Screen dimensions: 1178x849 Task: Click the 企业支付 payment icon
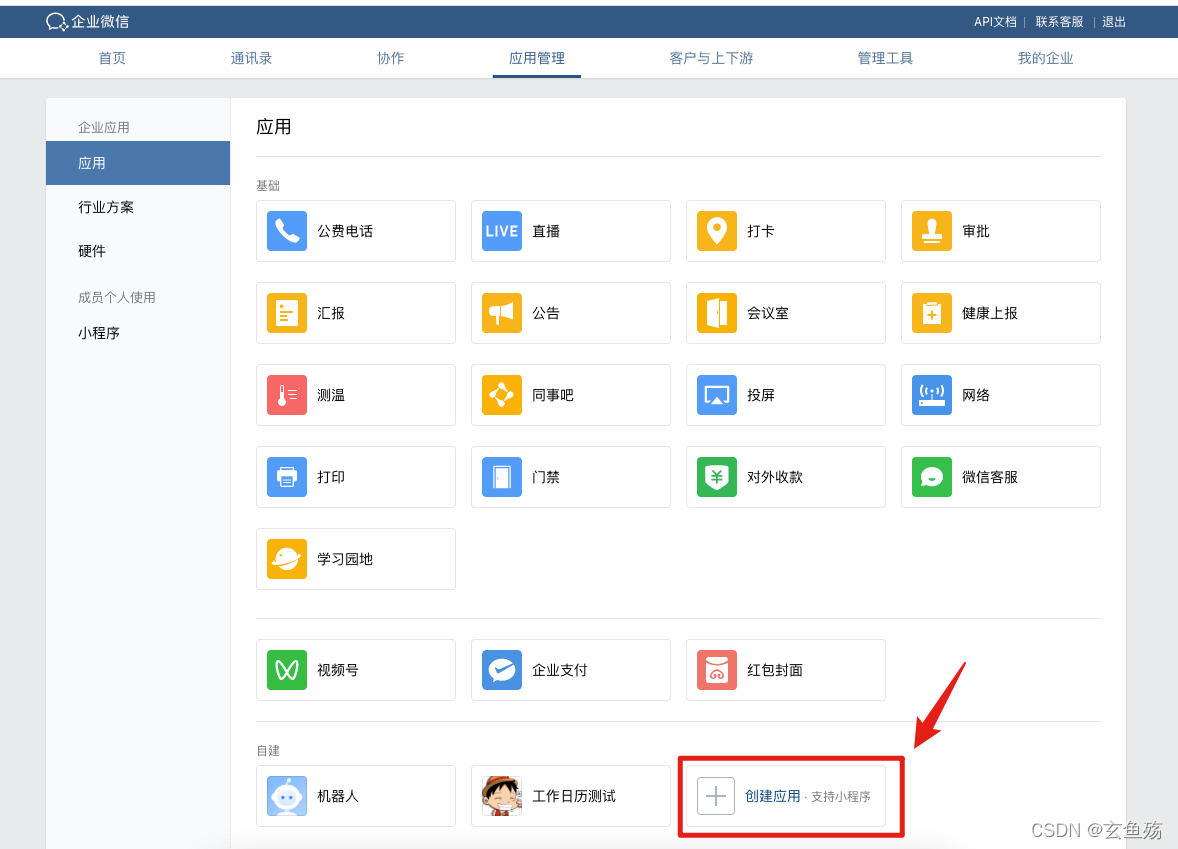501,669
